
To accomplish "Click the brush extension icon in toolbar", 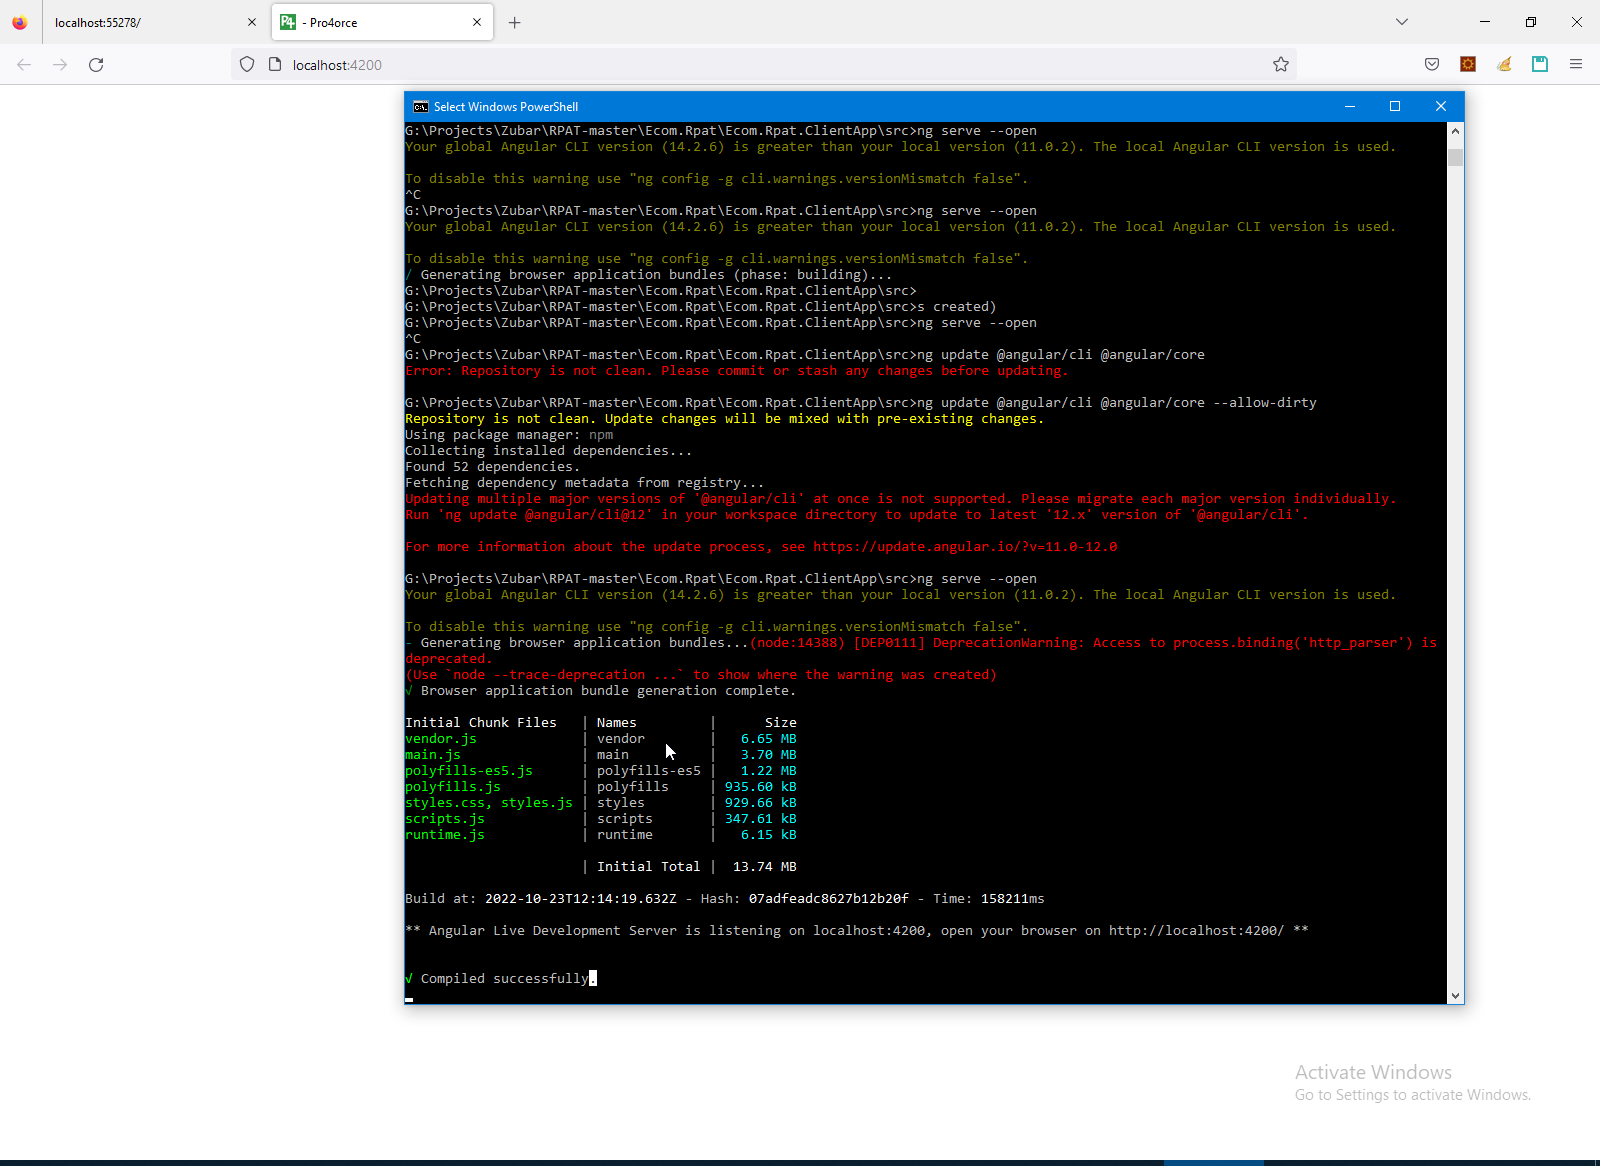I will pyautogui.click(x=1504, y=64).
